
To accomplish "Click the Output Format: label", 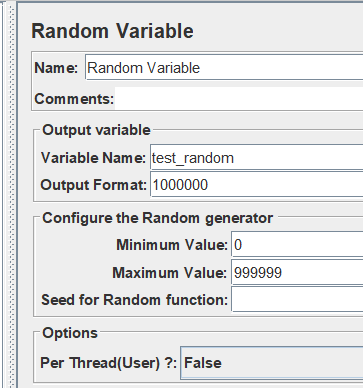I will tap(93, 185).
